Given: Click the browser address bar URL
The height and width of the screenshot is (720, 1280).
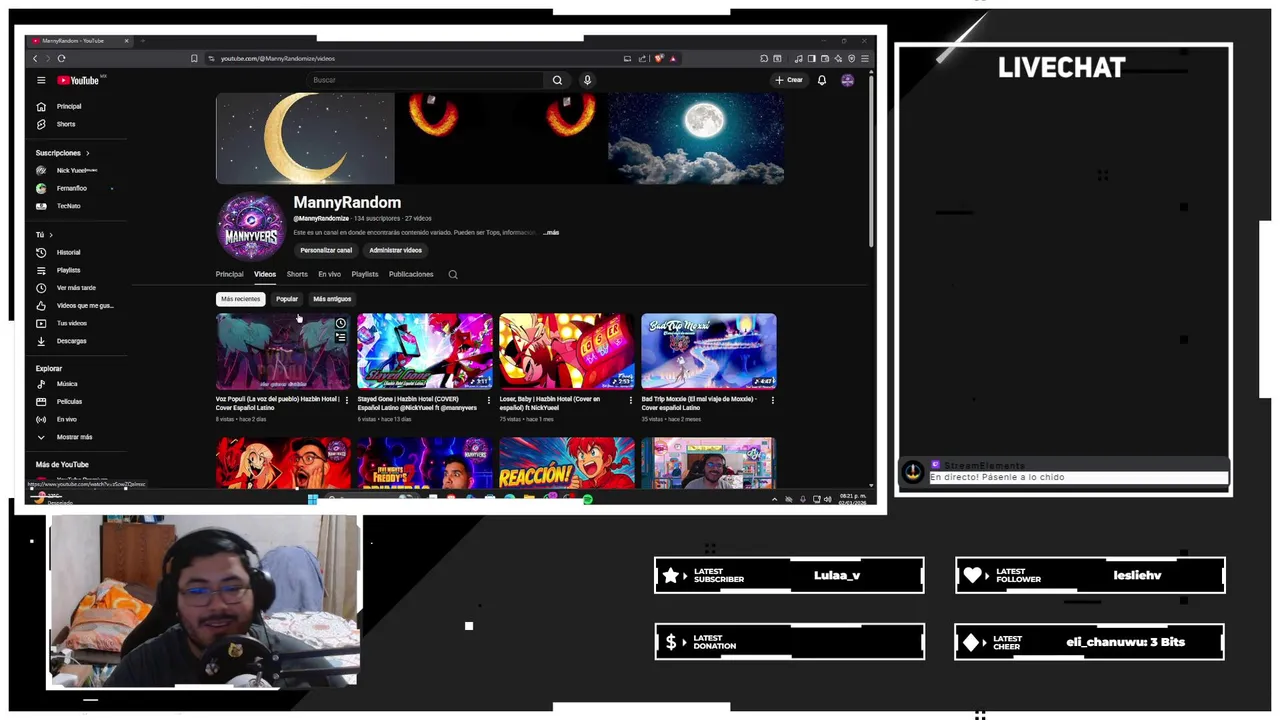Looking at the screenshot, I should [277, 59].
